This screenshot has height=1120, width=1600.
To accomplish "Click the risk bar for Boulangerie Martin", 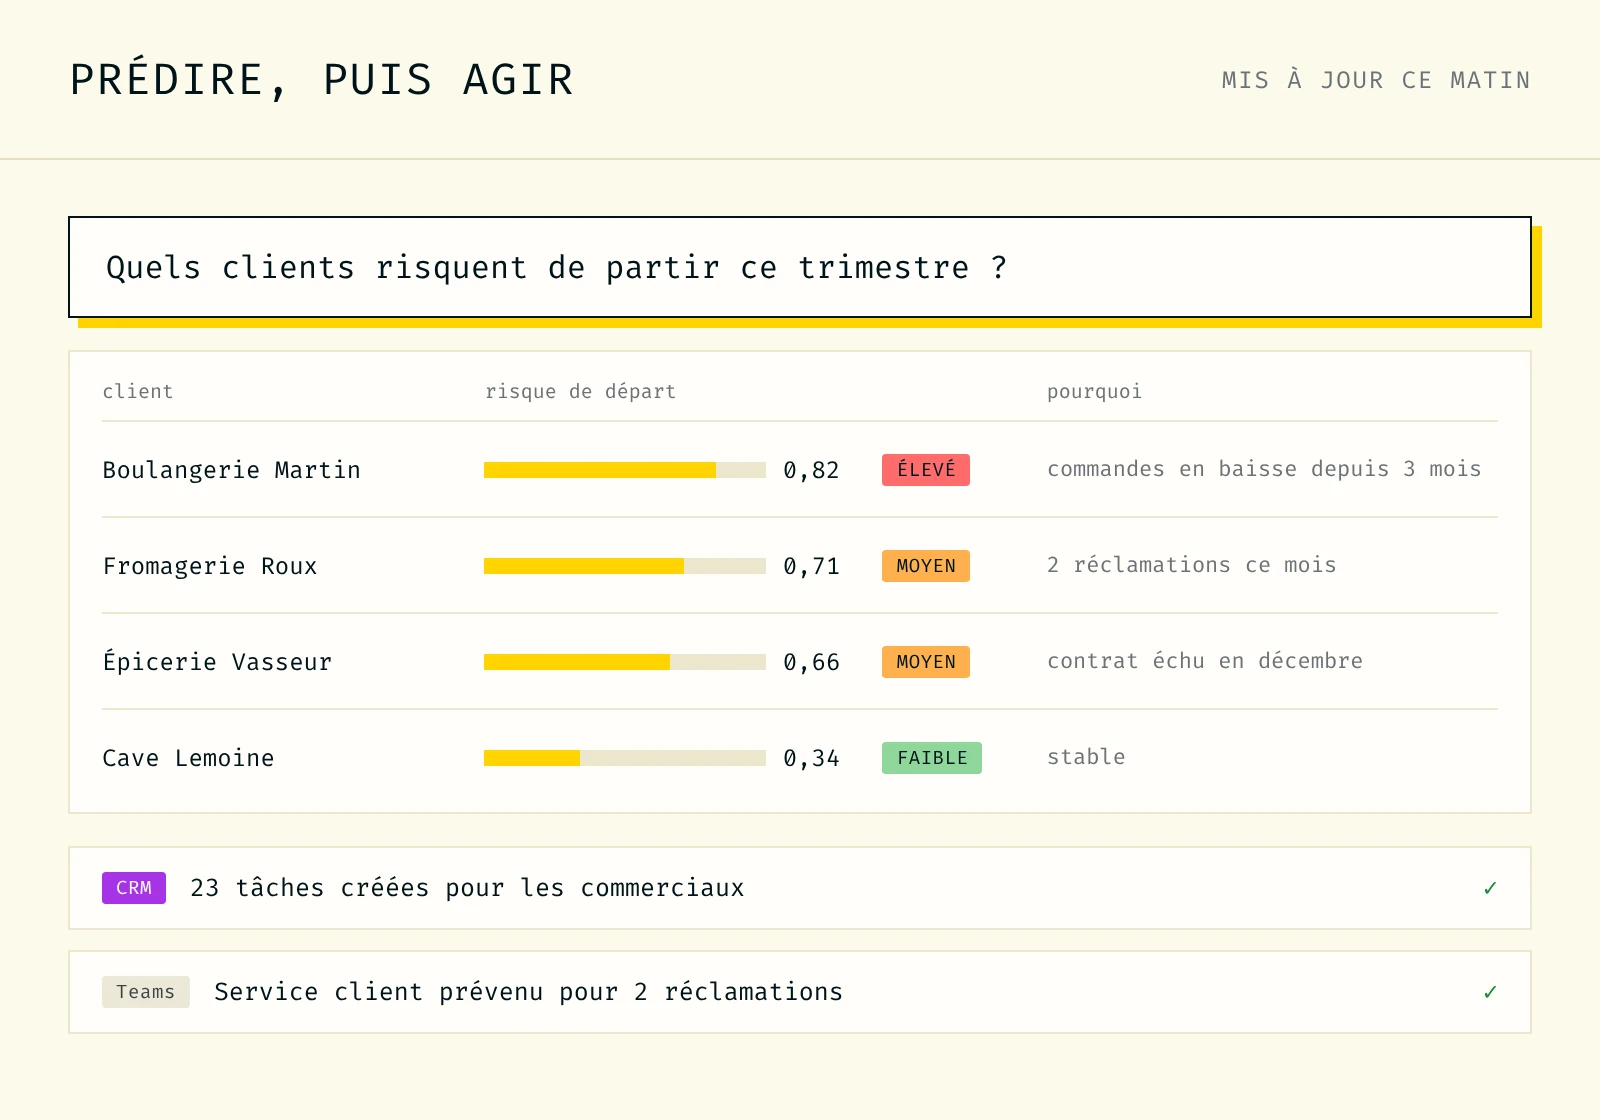I will coord(625,470).
